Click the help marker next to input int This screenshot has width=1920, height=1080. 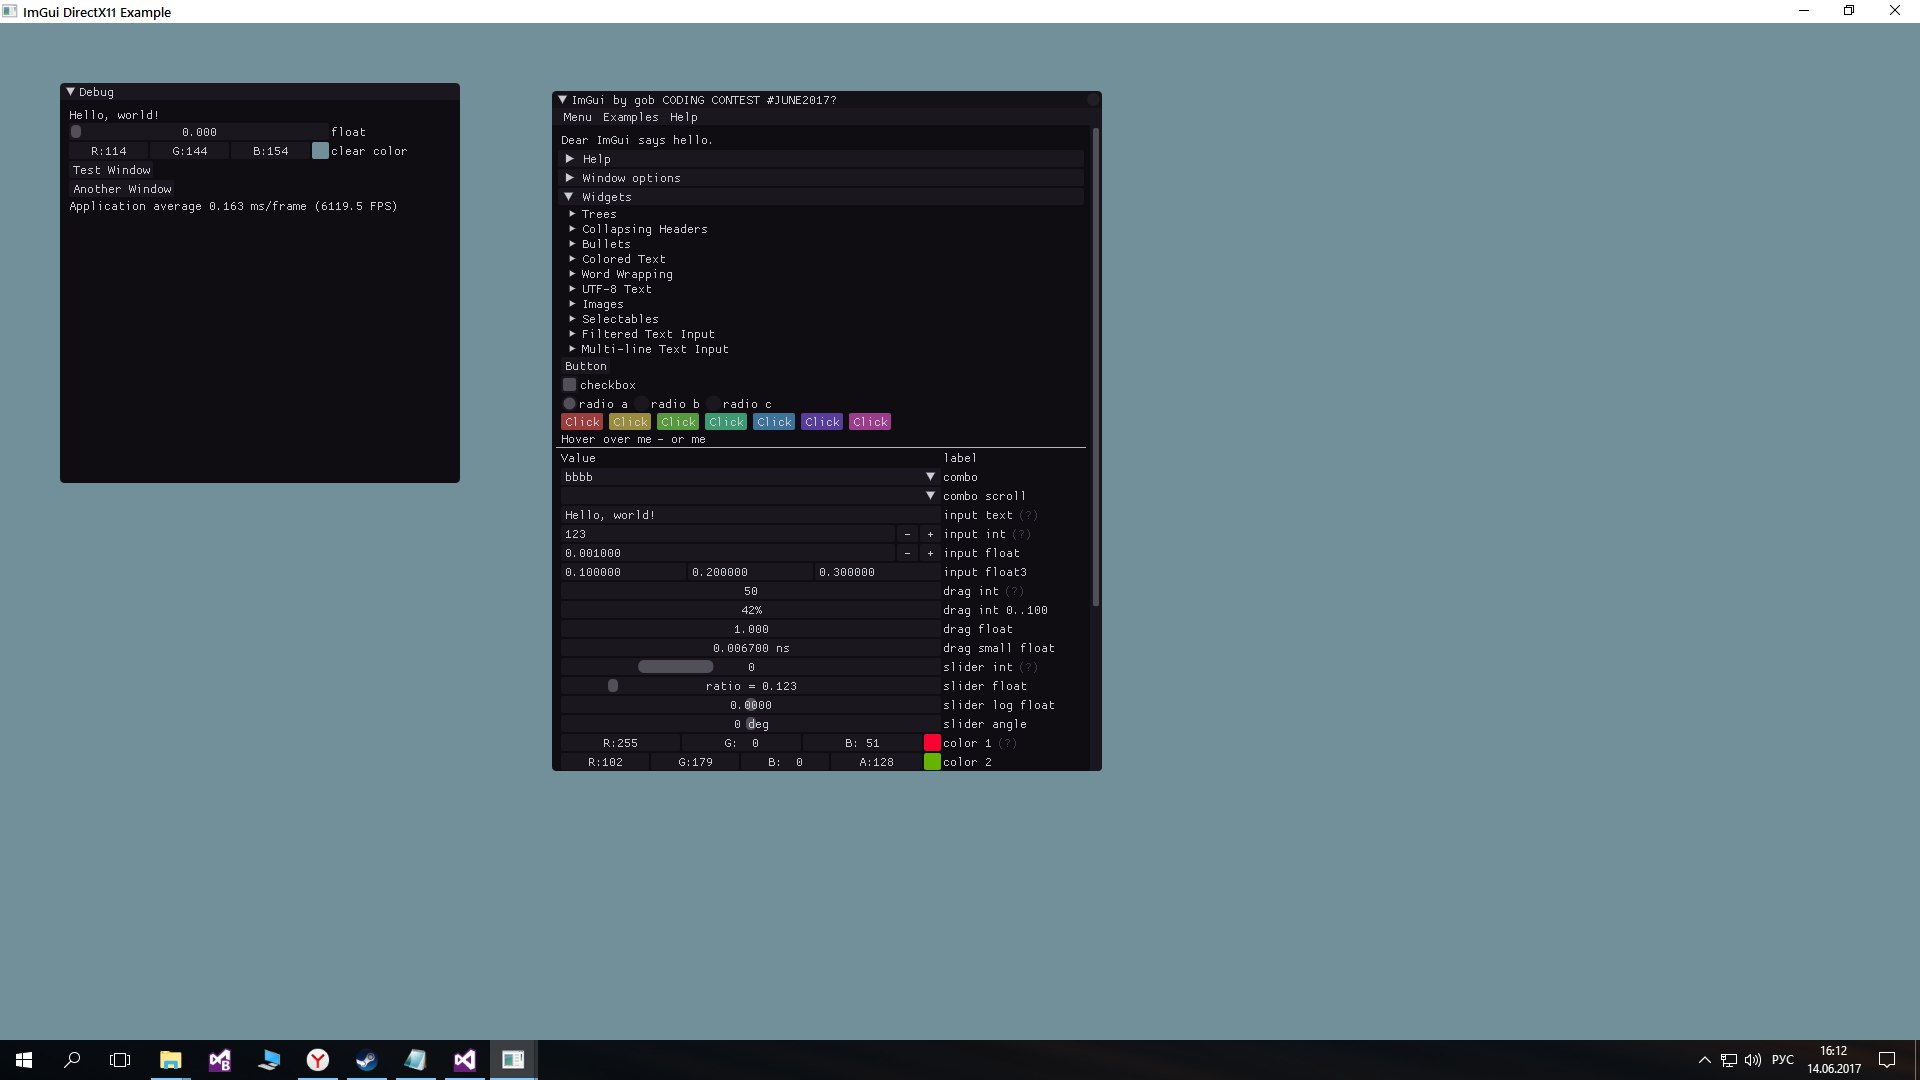pyautogui.click(x=1021, y=535)
